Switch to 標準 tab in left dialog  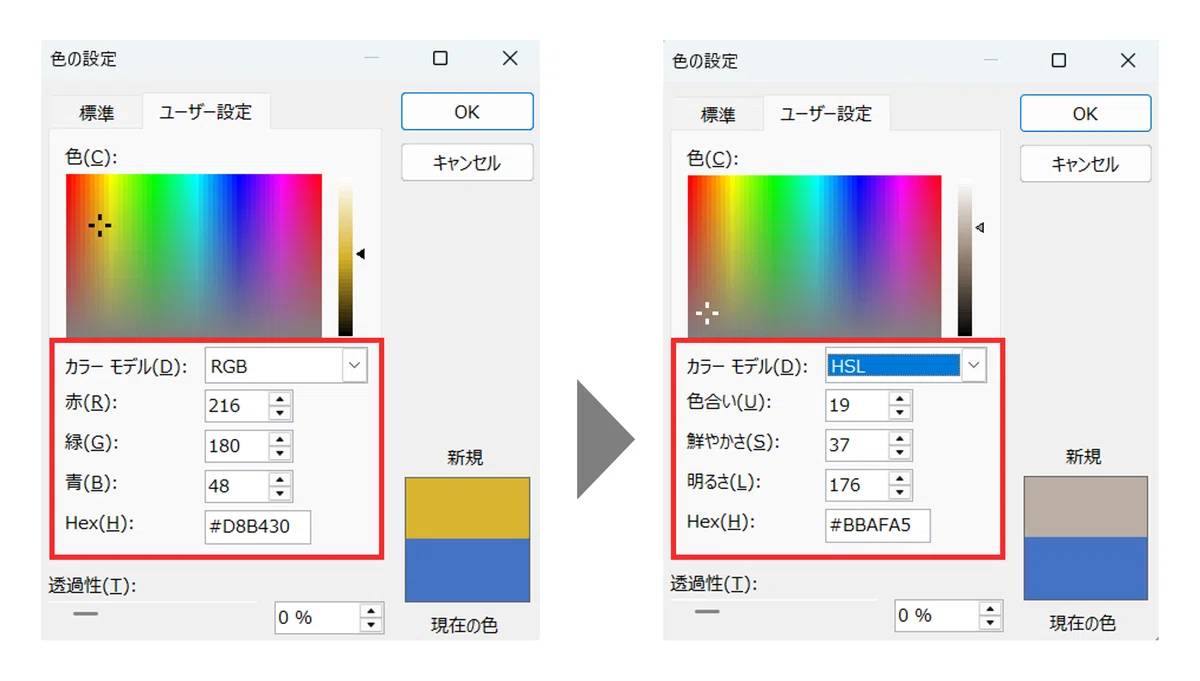click(x=97, y=113)
